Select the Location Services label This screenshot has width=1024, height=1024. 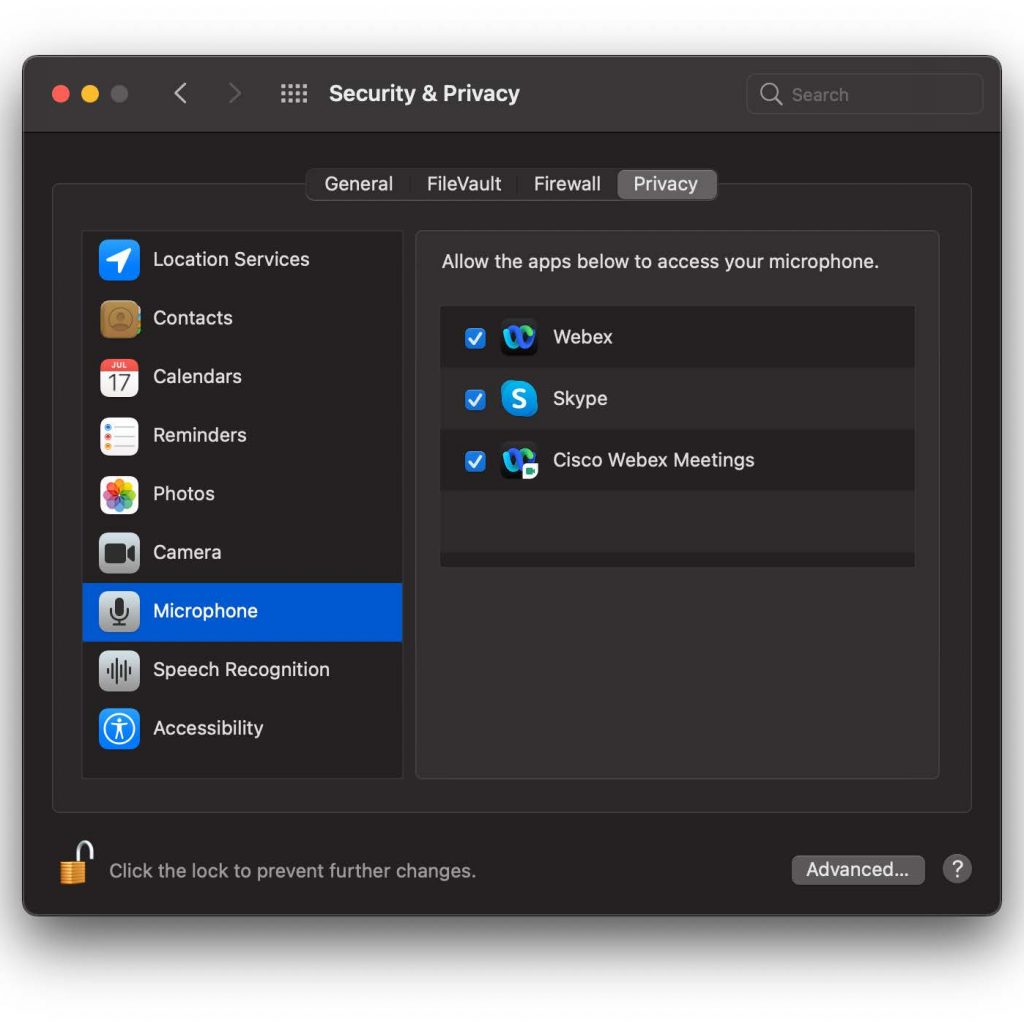pos(231,260)
